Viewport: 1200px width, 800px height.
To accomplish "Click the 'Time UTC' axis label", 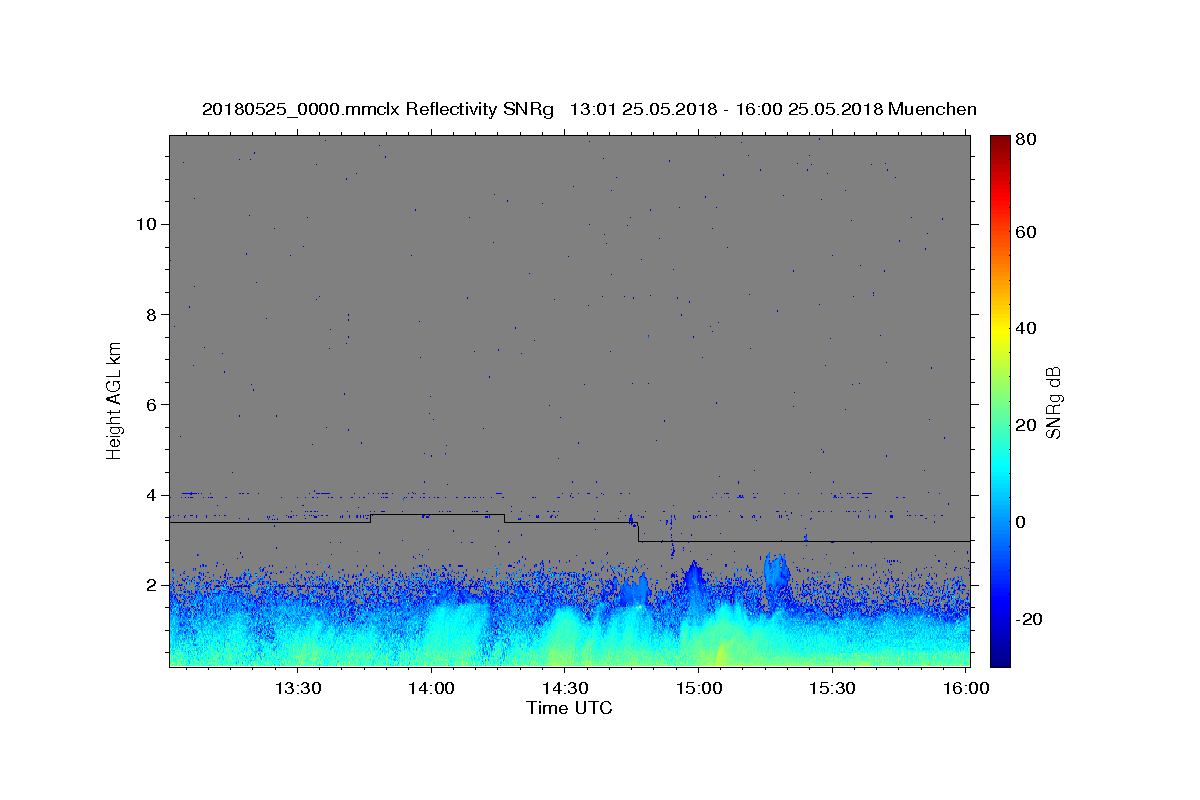I will 569,708.
